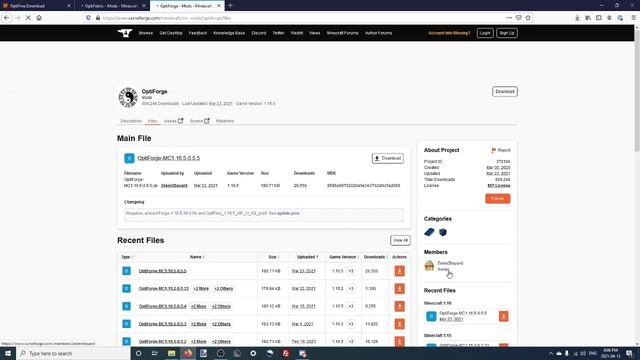Open Browse in the top navigation

146,33
